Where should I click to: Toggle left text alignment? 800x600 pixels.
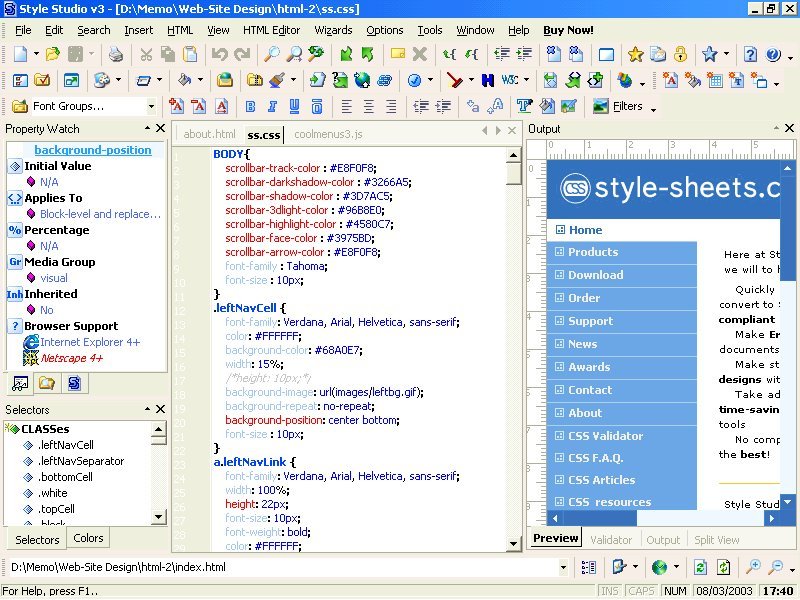(347, 106)
